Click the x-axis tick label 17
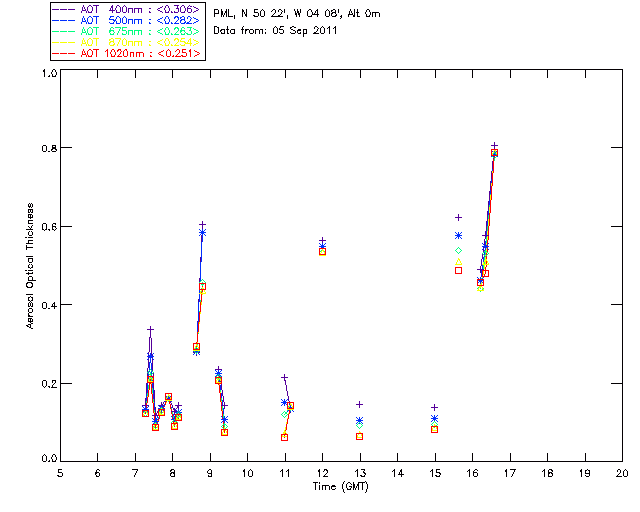The image size is (640, 512). pyautogui.click(x=510, y=473)
